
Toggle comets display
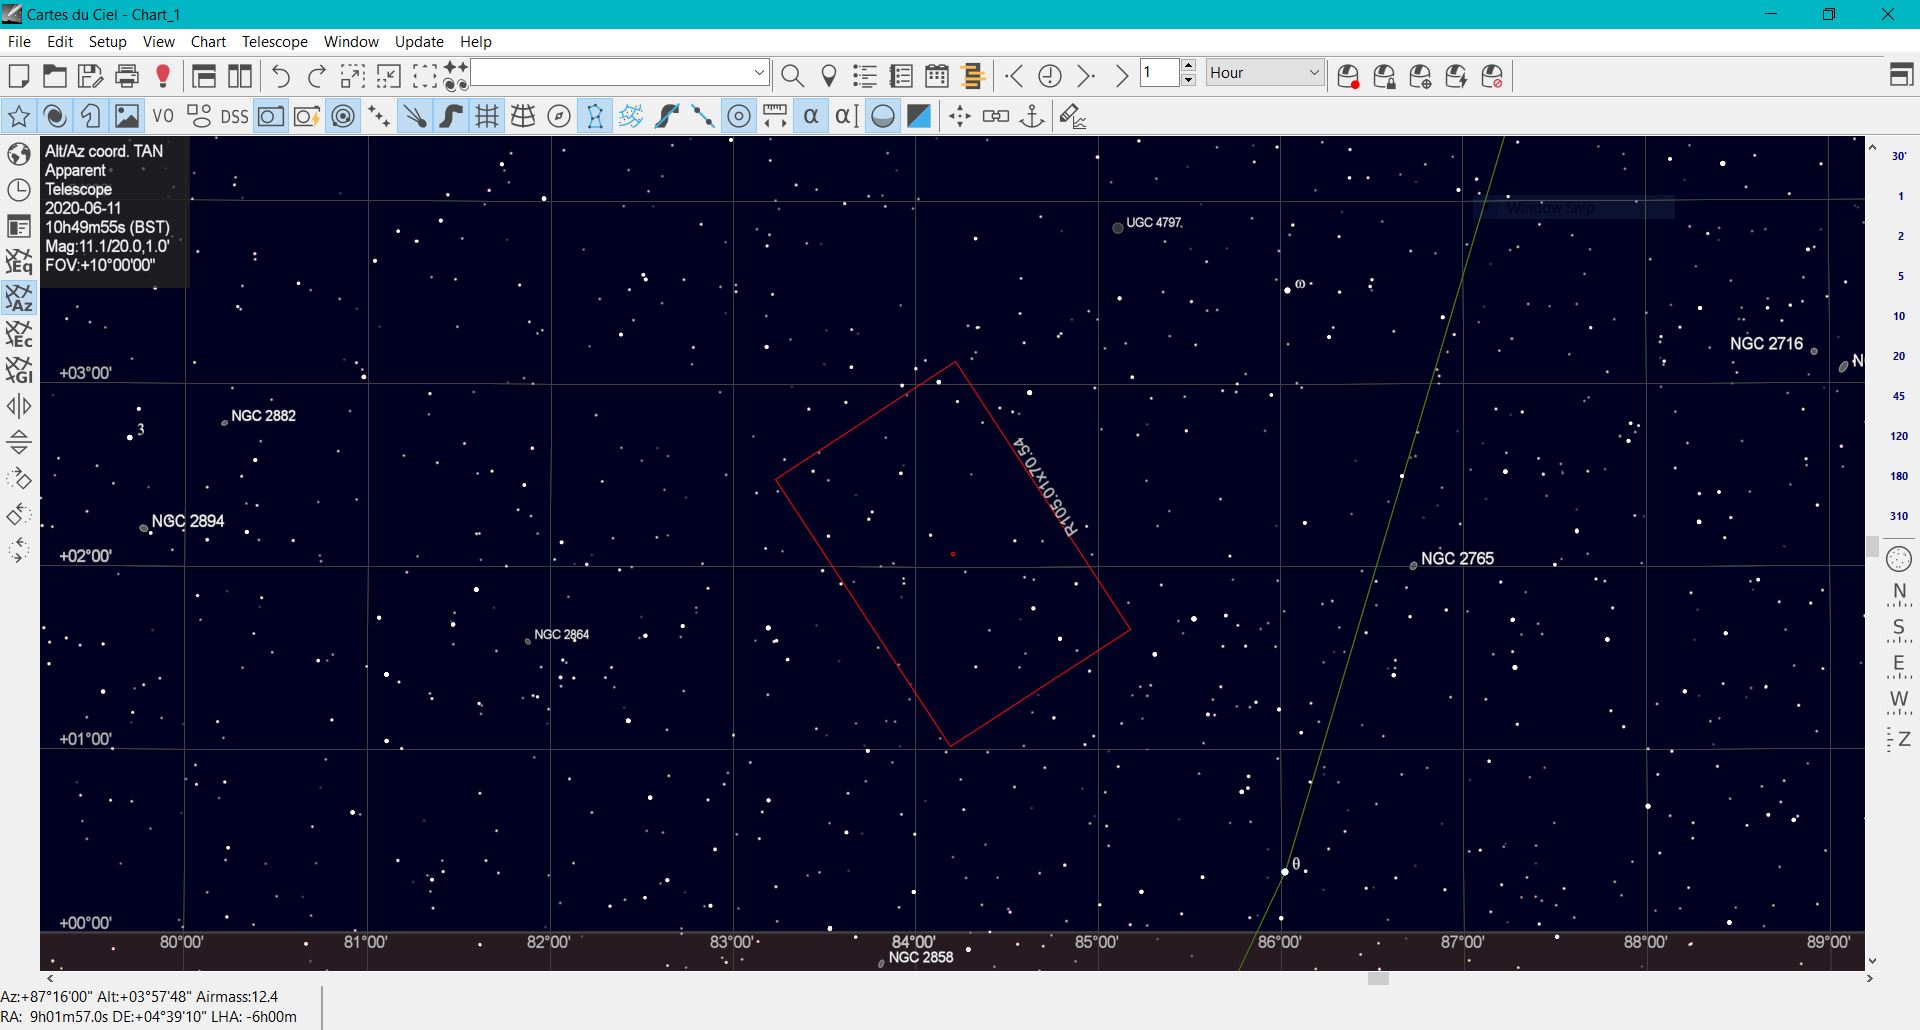click(x=415, y=117)
